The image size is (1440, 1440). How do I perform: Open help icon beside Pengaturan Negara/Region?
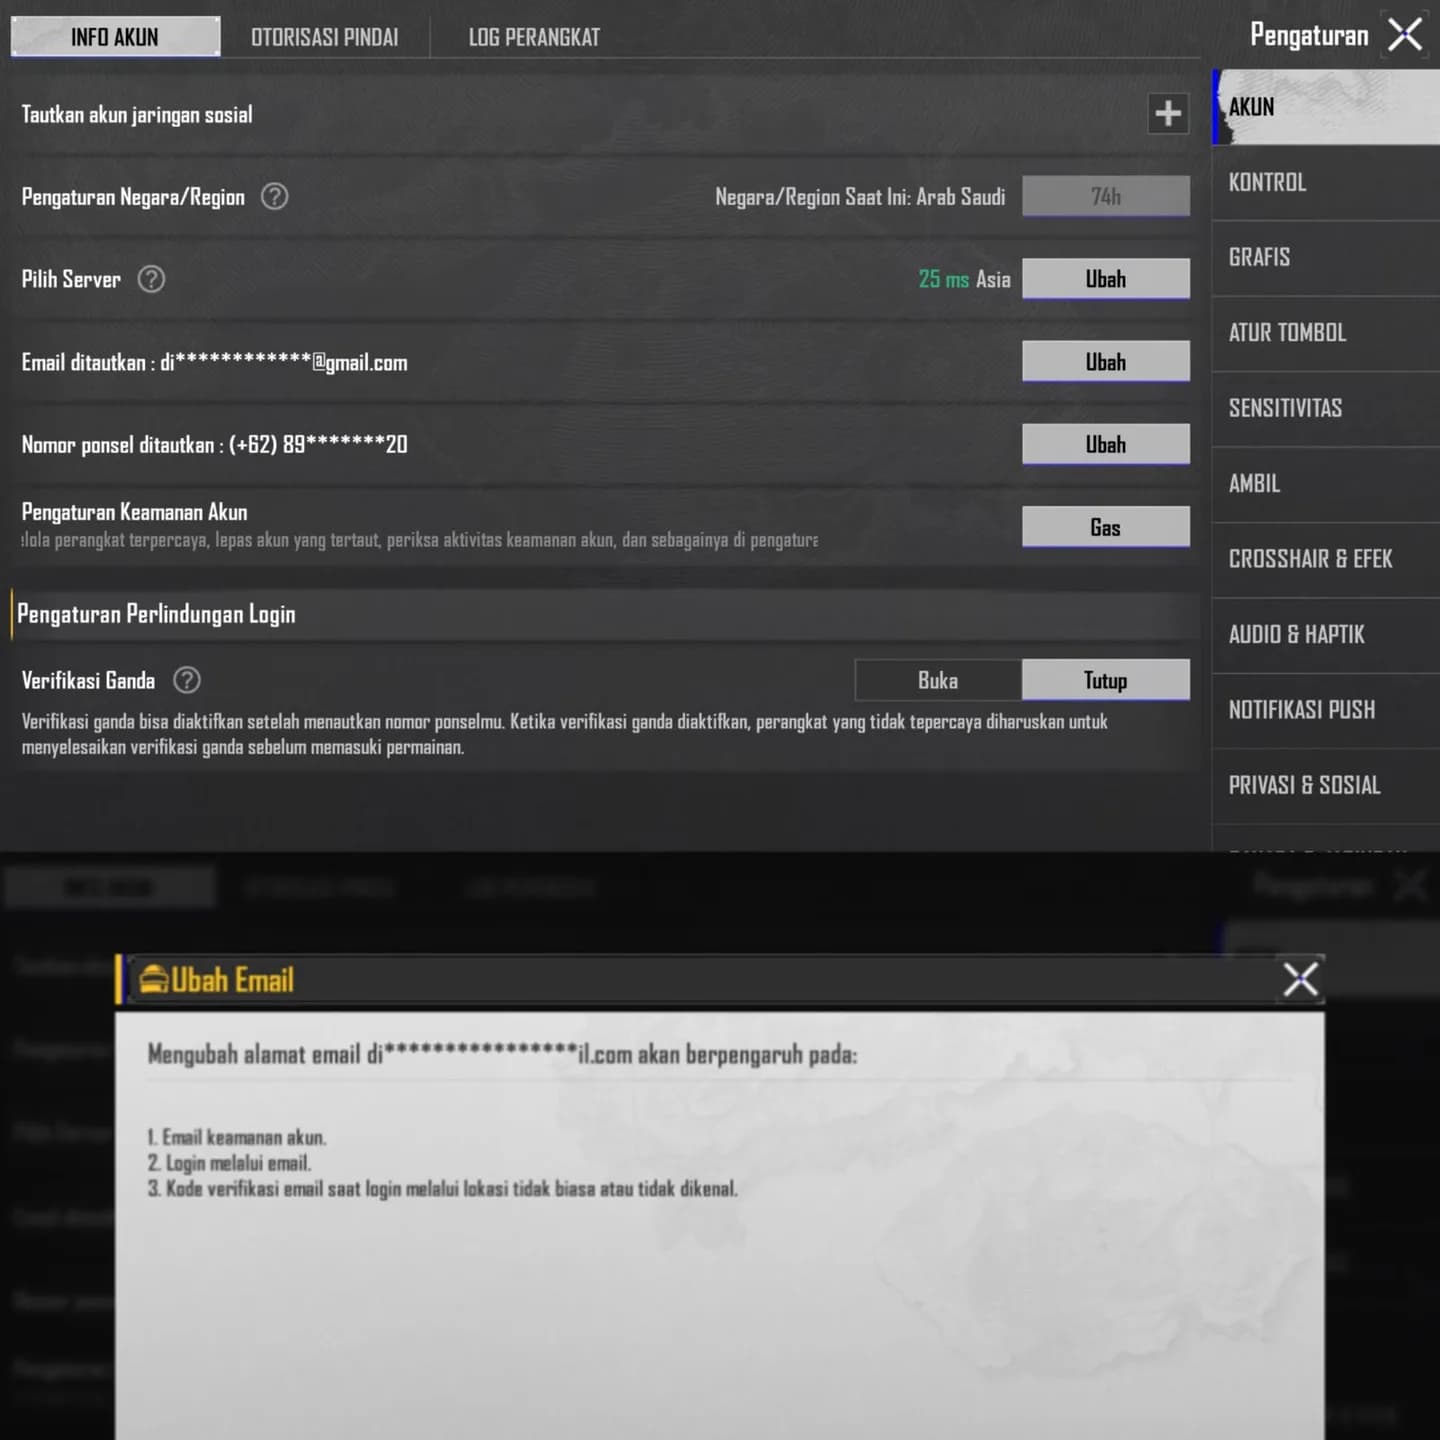tap(274, 196)
